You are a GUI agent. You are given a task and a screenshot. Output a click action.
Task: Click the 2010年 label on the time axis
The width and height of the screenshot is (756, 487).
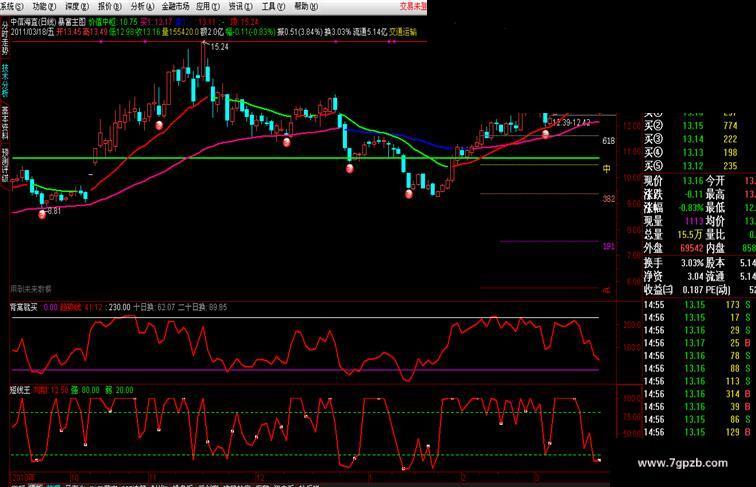24,477
